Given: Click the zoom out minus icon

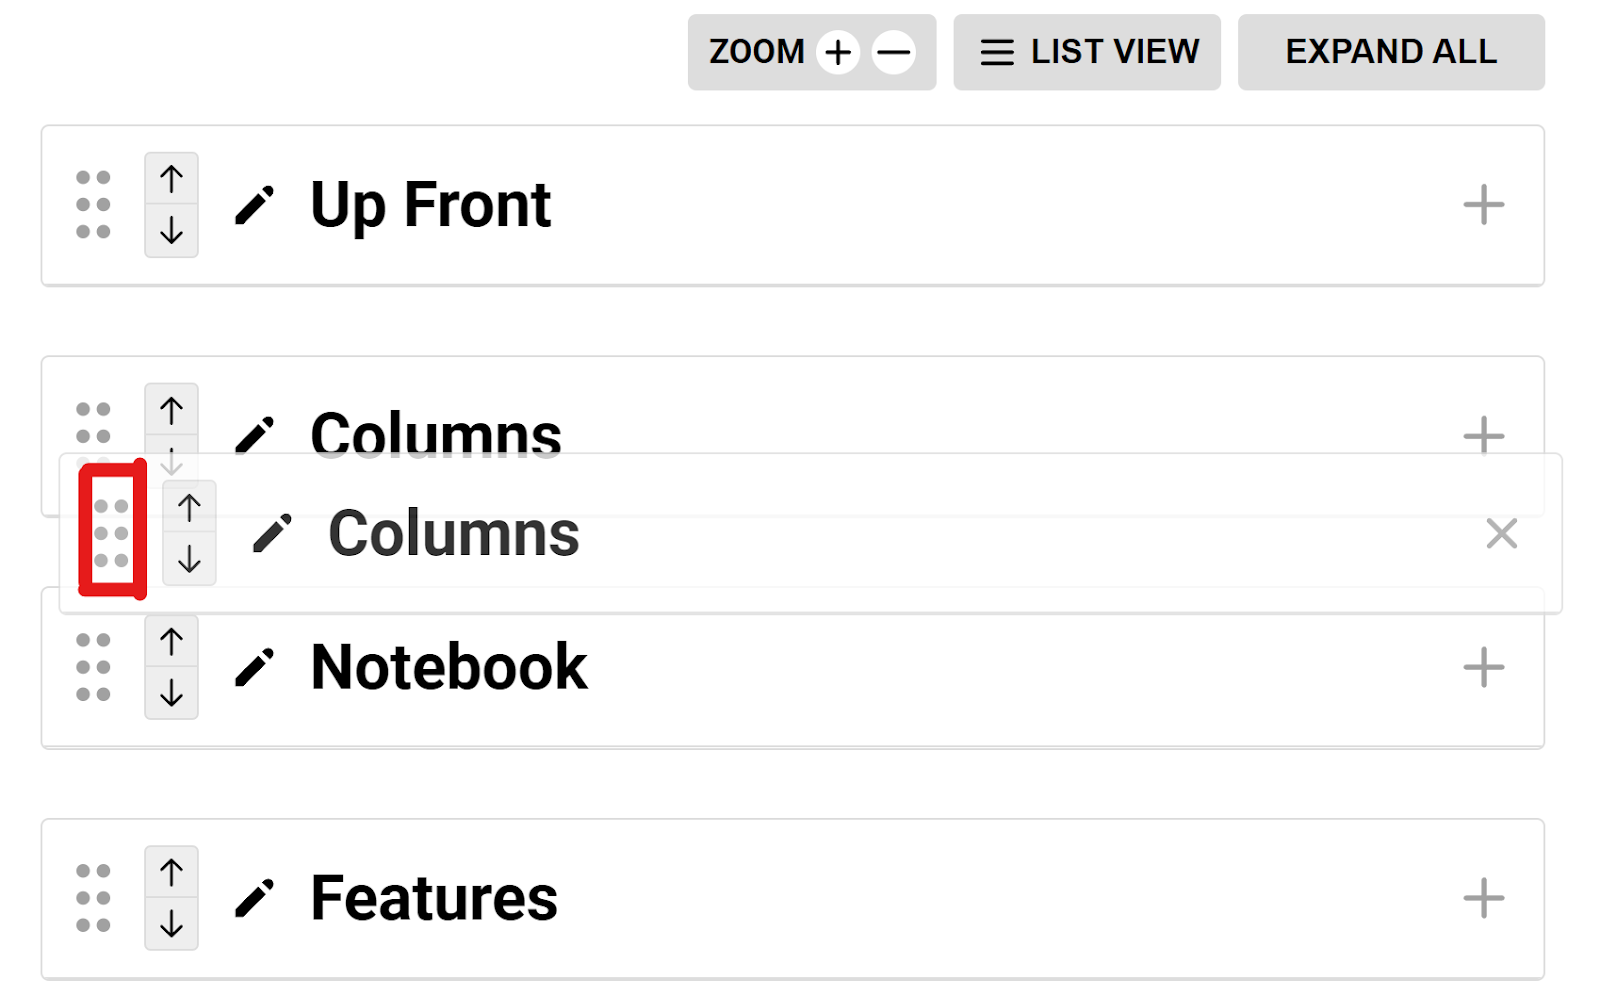Looking at the screenshot, I should point(893,52).
